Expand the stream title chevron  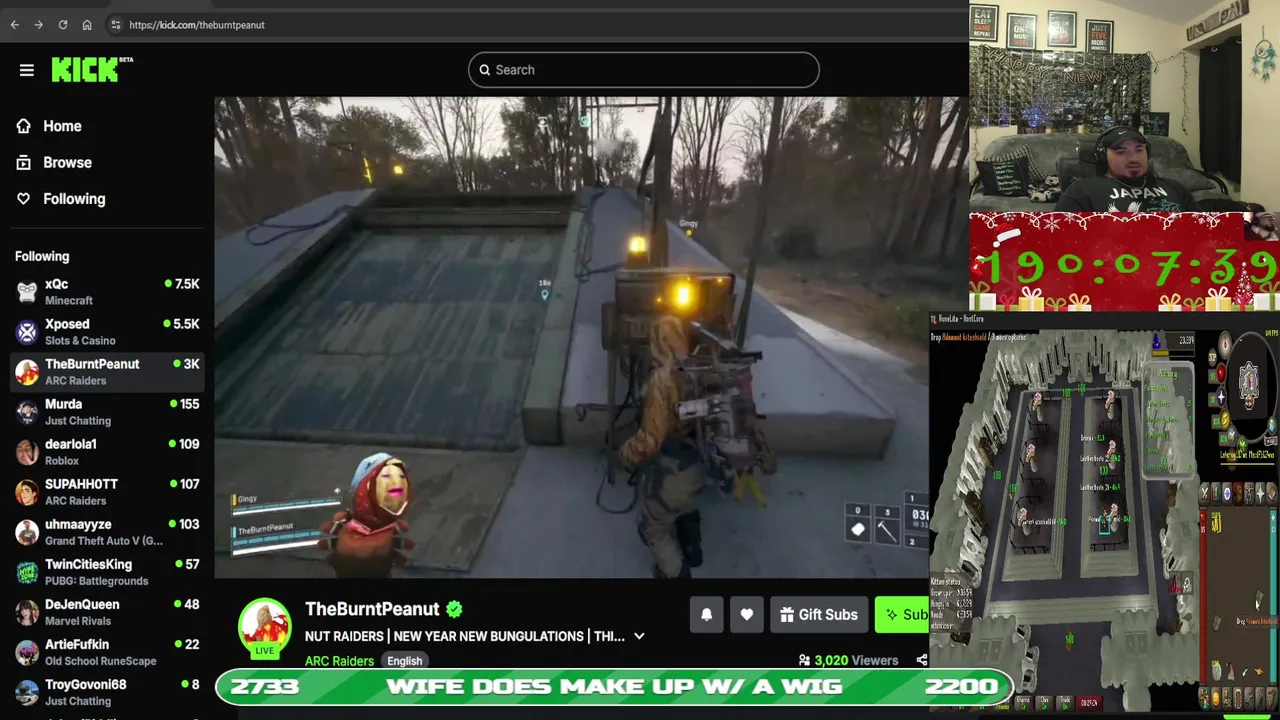click(x=639, y=636)
